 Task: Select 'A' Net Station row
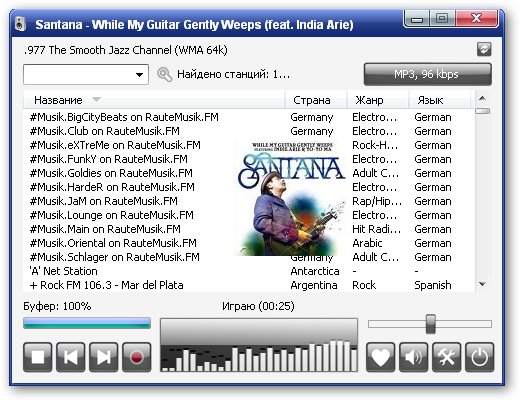point(249,271)
